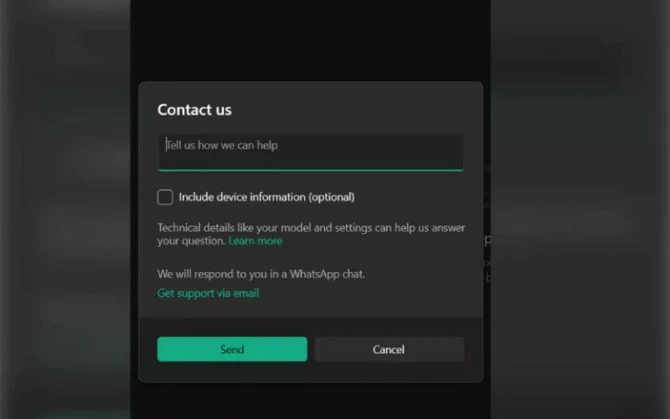Click the 'Include device information (optional)' label text
The height and width of the screenshot is (419, 670).
click(267, 197)
